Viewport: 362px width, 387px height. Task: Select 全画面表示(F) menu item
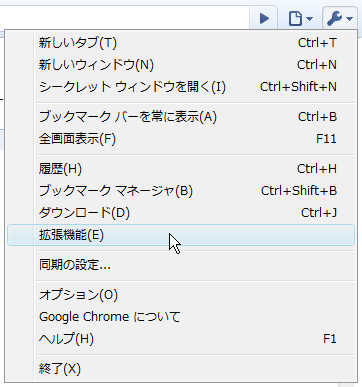tap(181, 139)
